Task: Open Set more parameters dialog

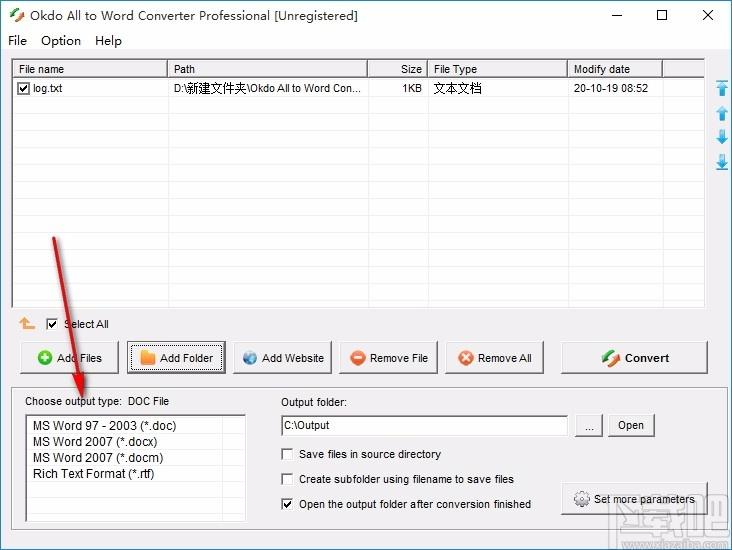Action: click(x=634, y=499)
